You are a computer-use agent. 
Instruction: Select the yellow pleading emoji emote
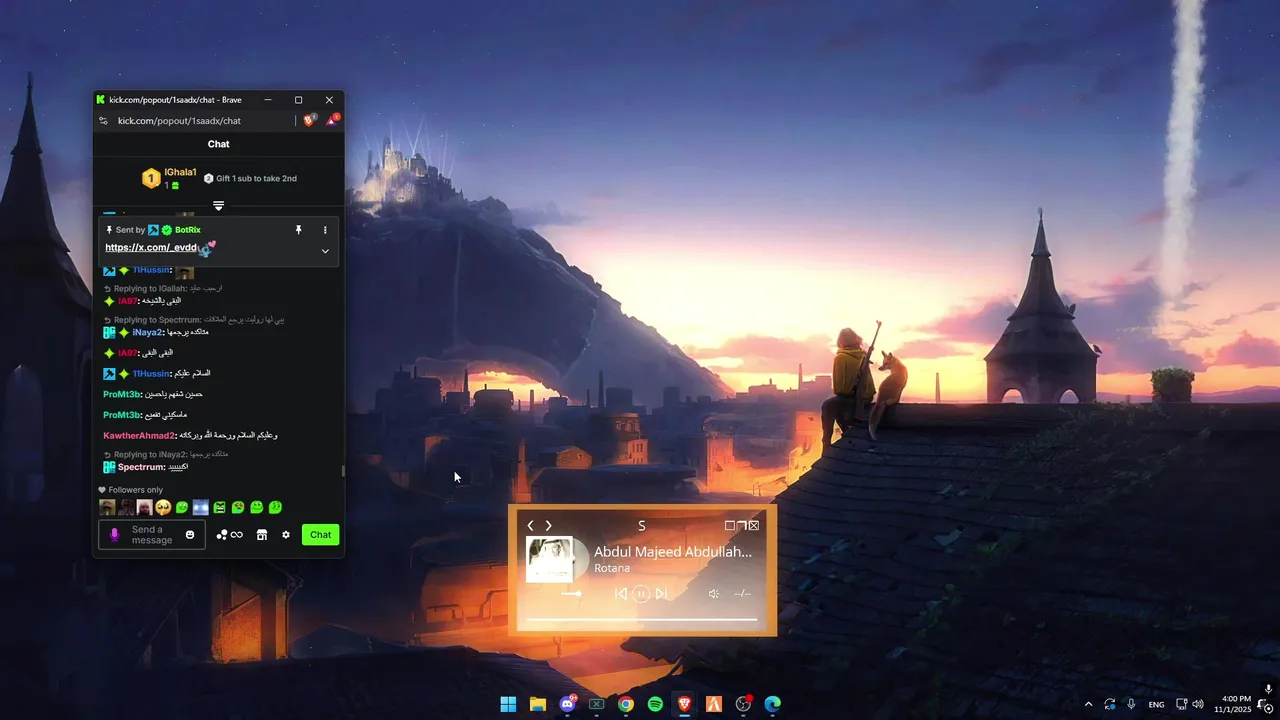(163, 508)
